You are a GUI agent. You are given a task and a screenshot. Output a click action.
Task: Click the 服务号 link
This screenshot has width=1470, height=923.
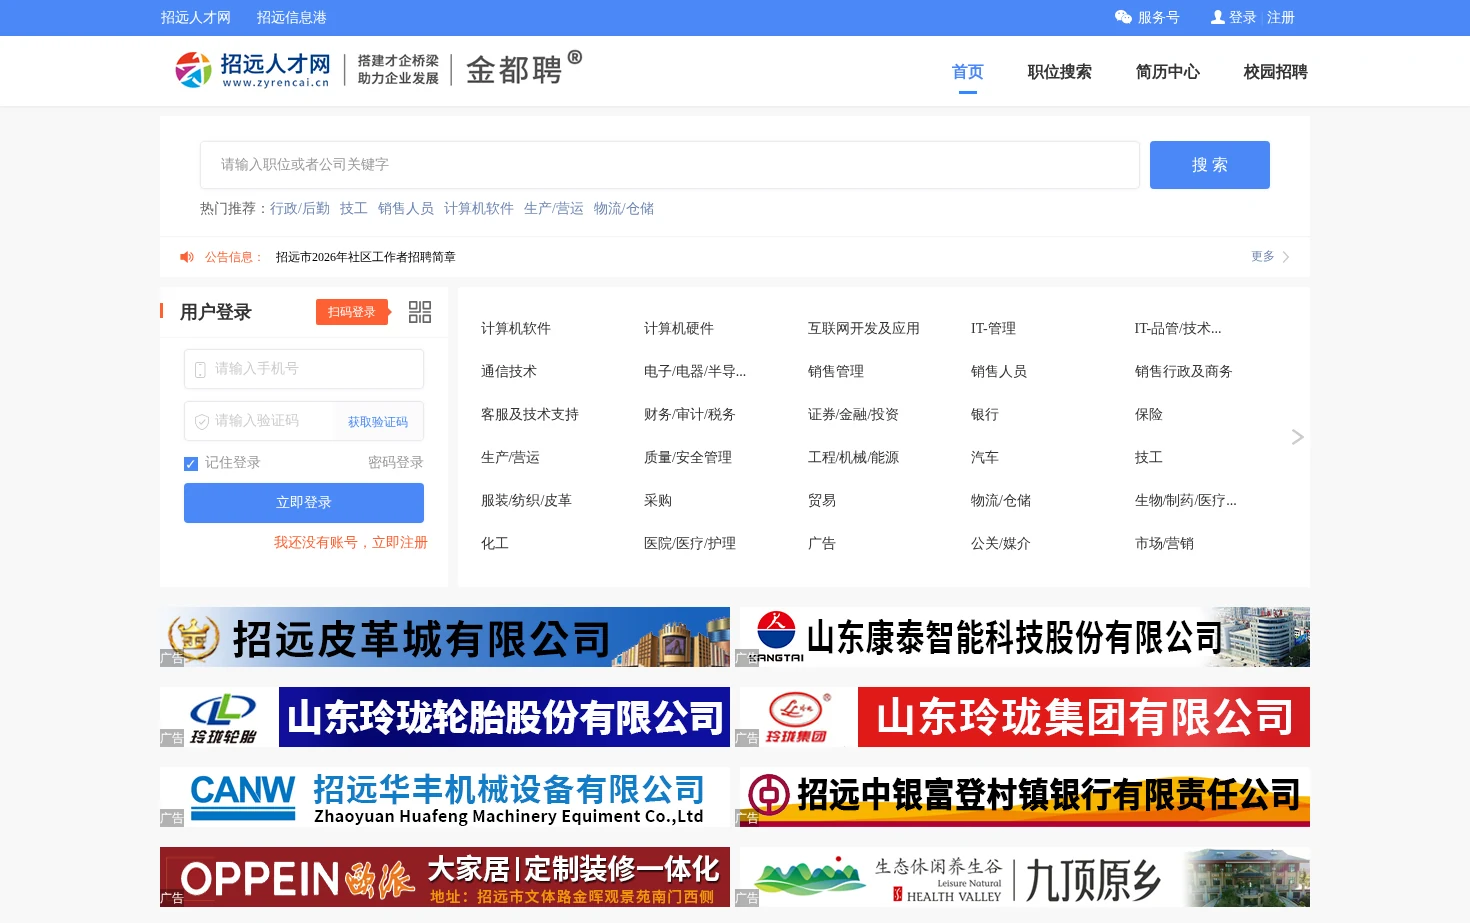(x=1159, y=17)
